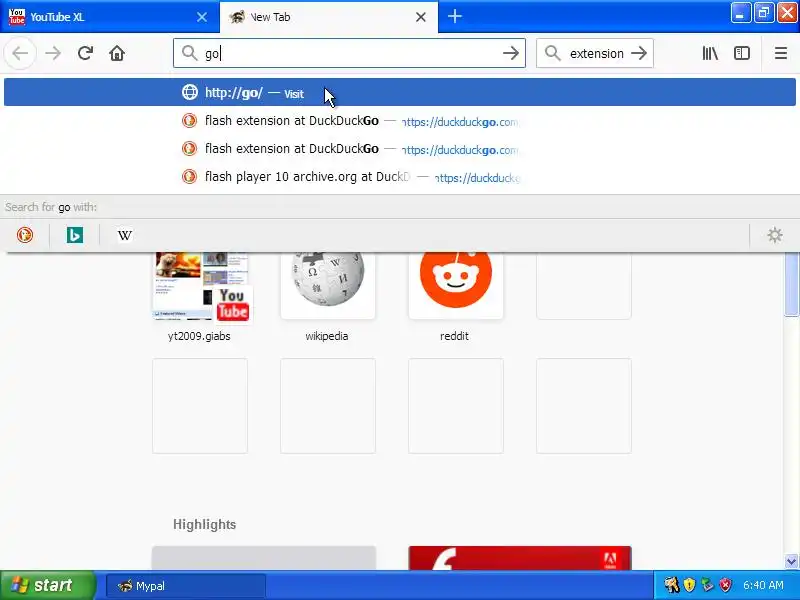Image resolution: width=800 pixels, height=600 pixels.
Task: Click the 6:40 AM clock
Action: pyautogui.click(x=763, y=585)
